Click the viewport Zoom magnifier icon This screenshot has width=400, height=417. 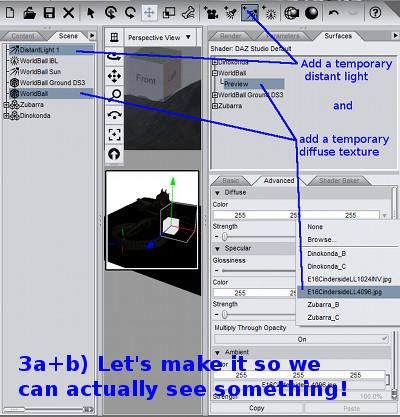pyautogui.click(x=114, y=95)
